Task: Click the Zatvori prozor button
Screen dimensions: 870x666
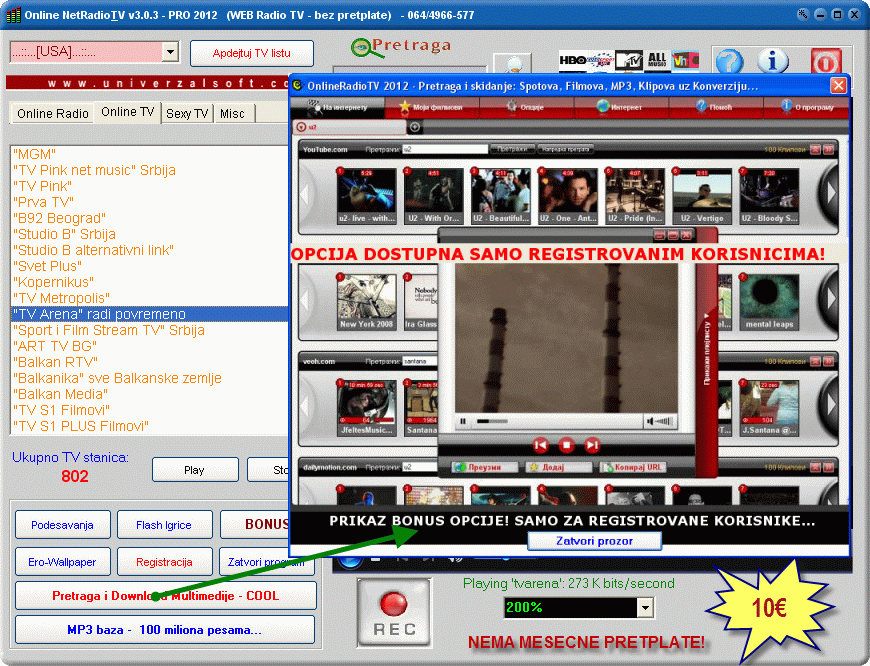Action: click(594, 541)
